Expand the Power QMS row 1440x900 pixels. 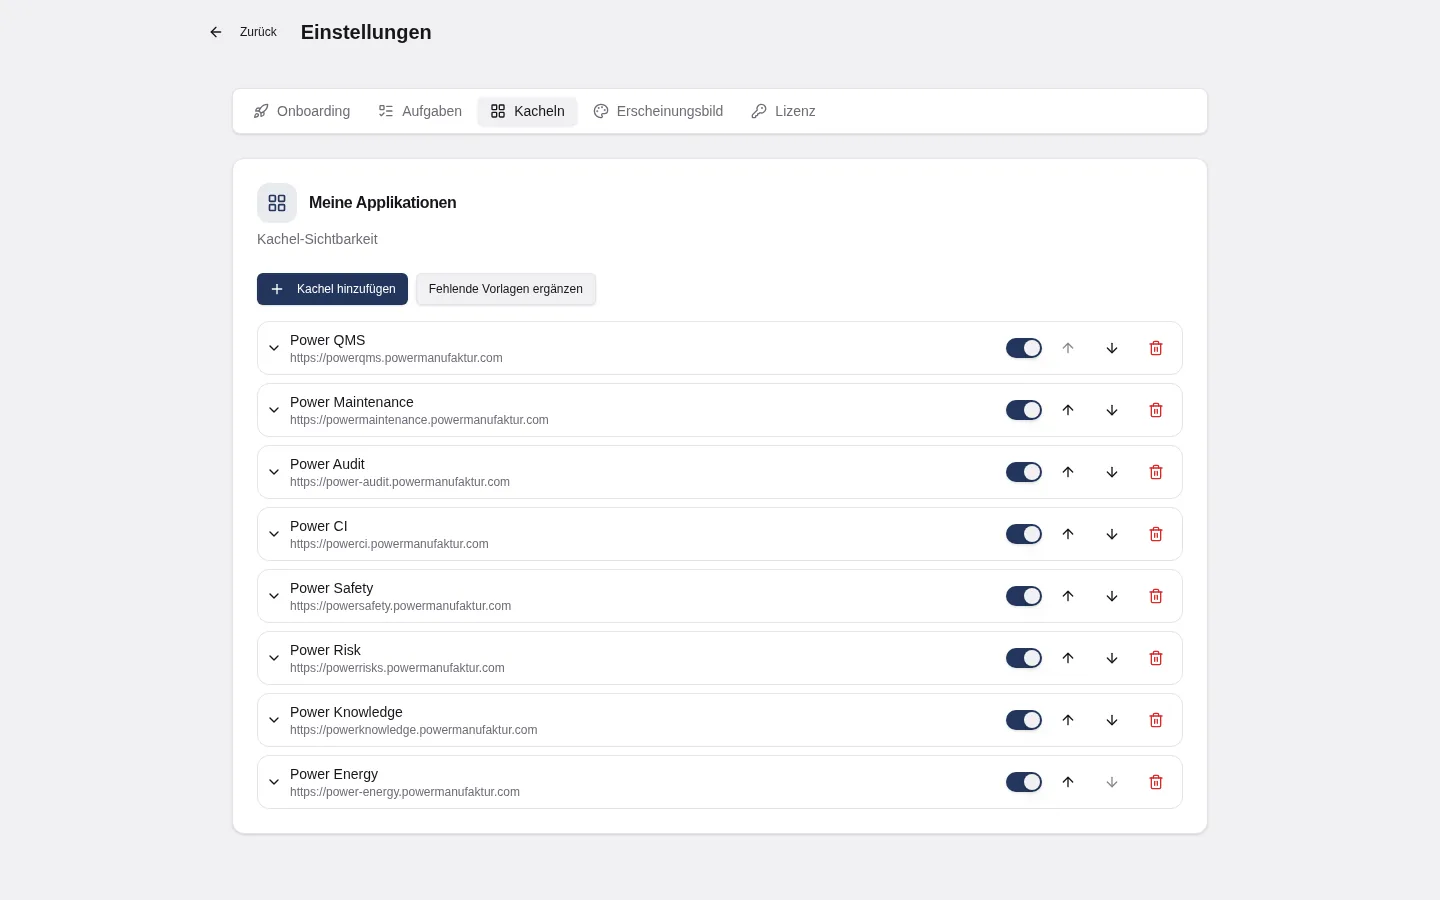click(274, 348)
